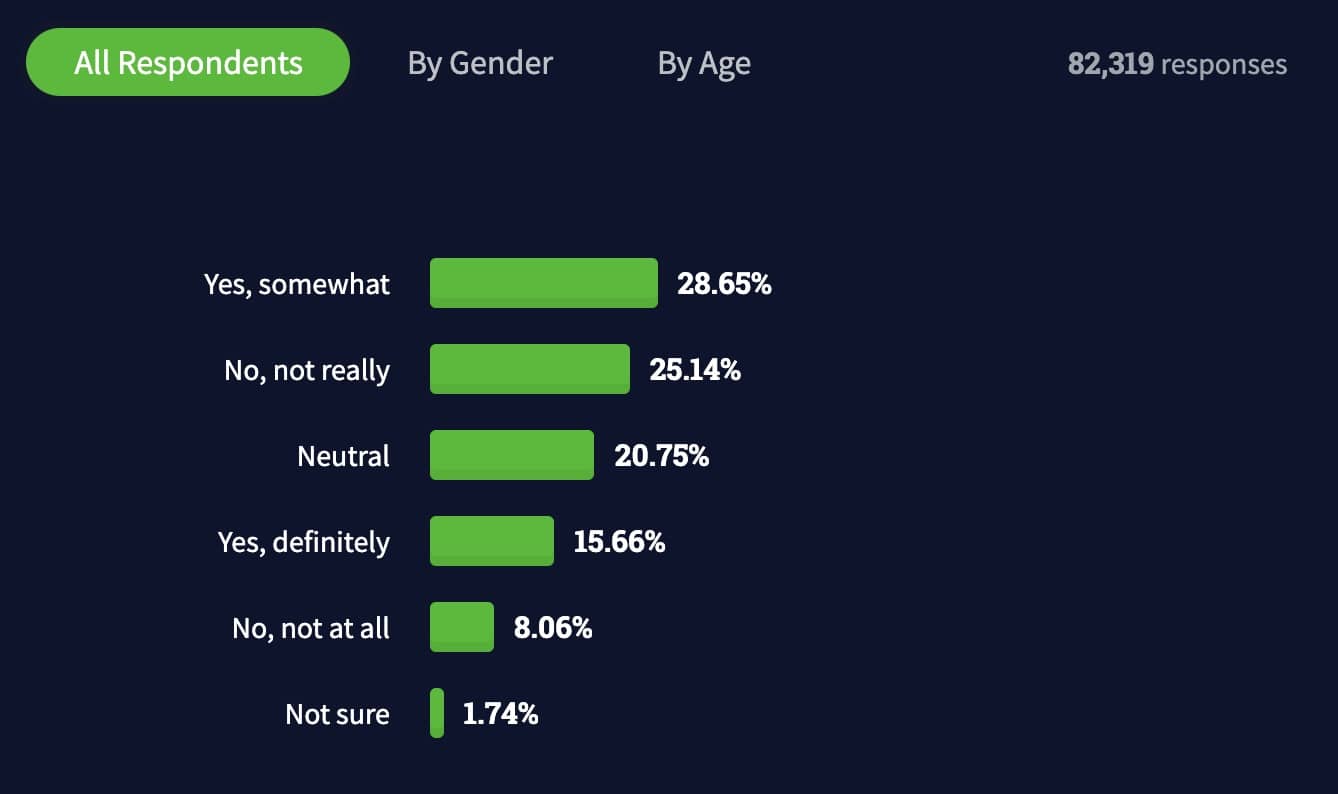Open the By Age tab
The height and width of the screenshot is (794, 1338).
704,63
